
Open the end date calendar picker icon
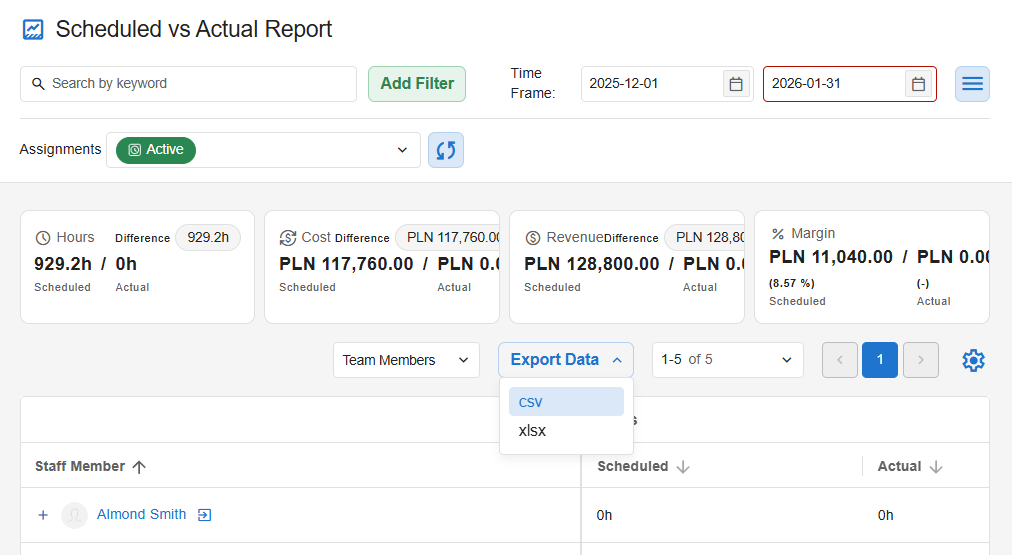pos(918,84)
